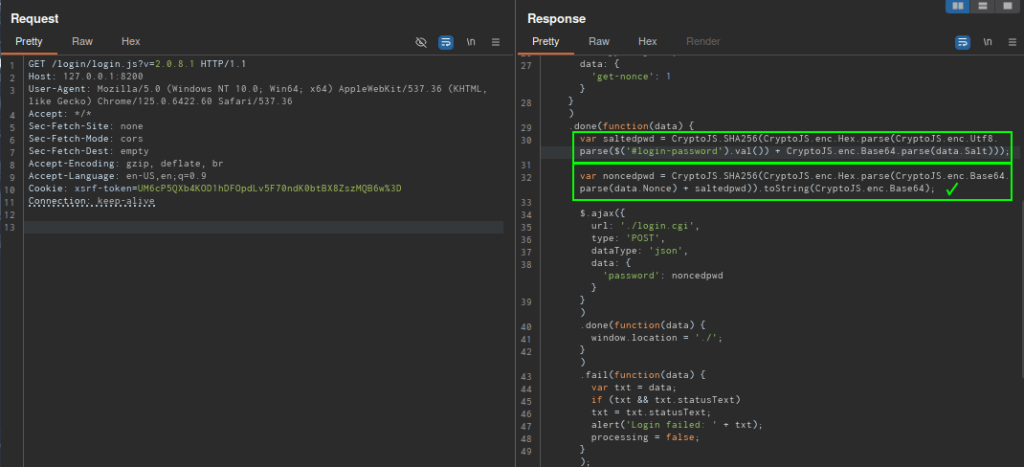1024x467 pixels.
Task: Select Hex tab in Request panel
Action: (x=131, y=42)
